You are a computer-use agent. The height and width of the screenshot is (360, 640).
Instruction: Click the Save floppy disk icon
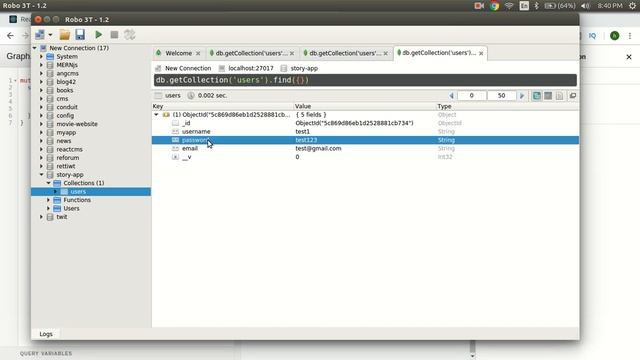[80, 35]
